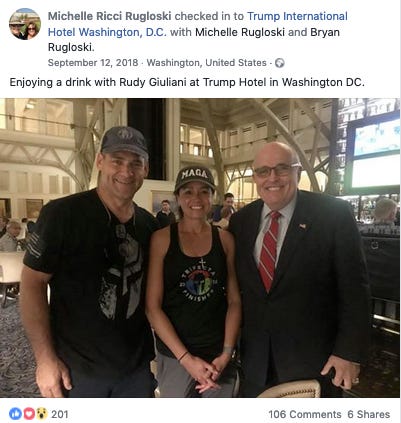Open the Trump International Hotel Washington, D.C. link
The height and width of the screenshot is (423, 401).
tap(198, 24)
